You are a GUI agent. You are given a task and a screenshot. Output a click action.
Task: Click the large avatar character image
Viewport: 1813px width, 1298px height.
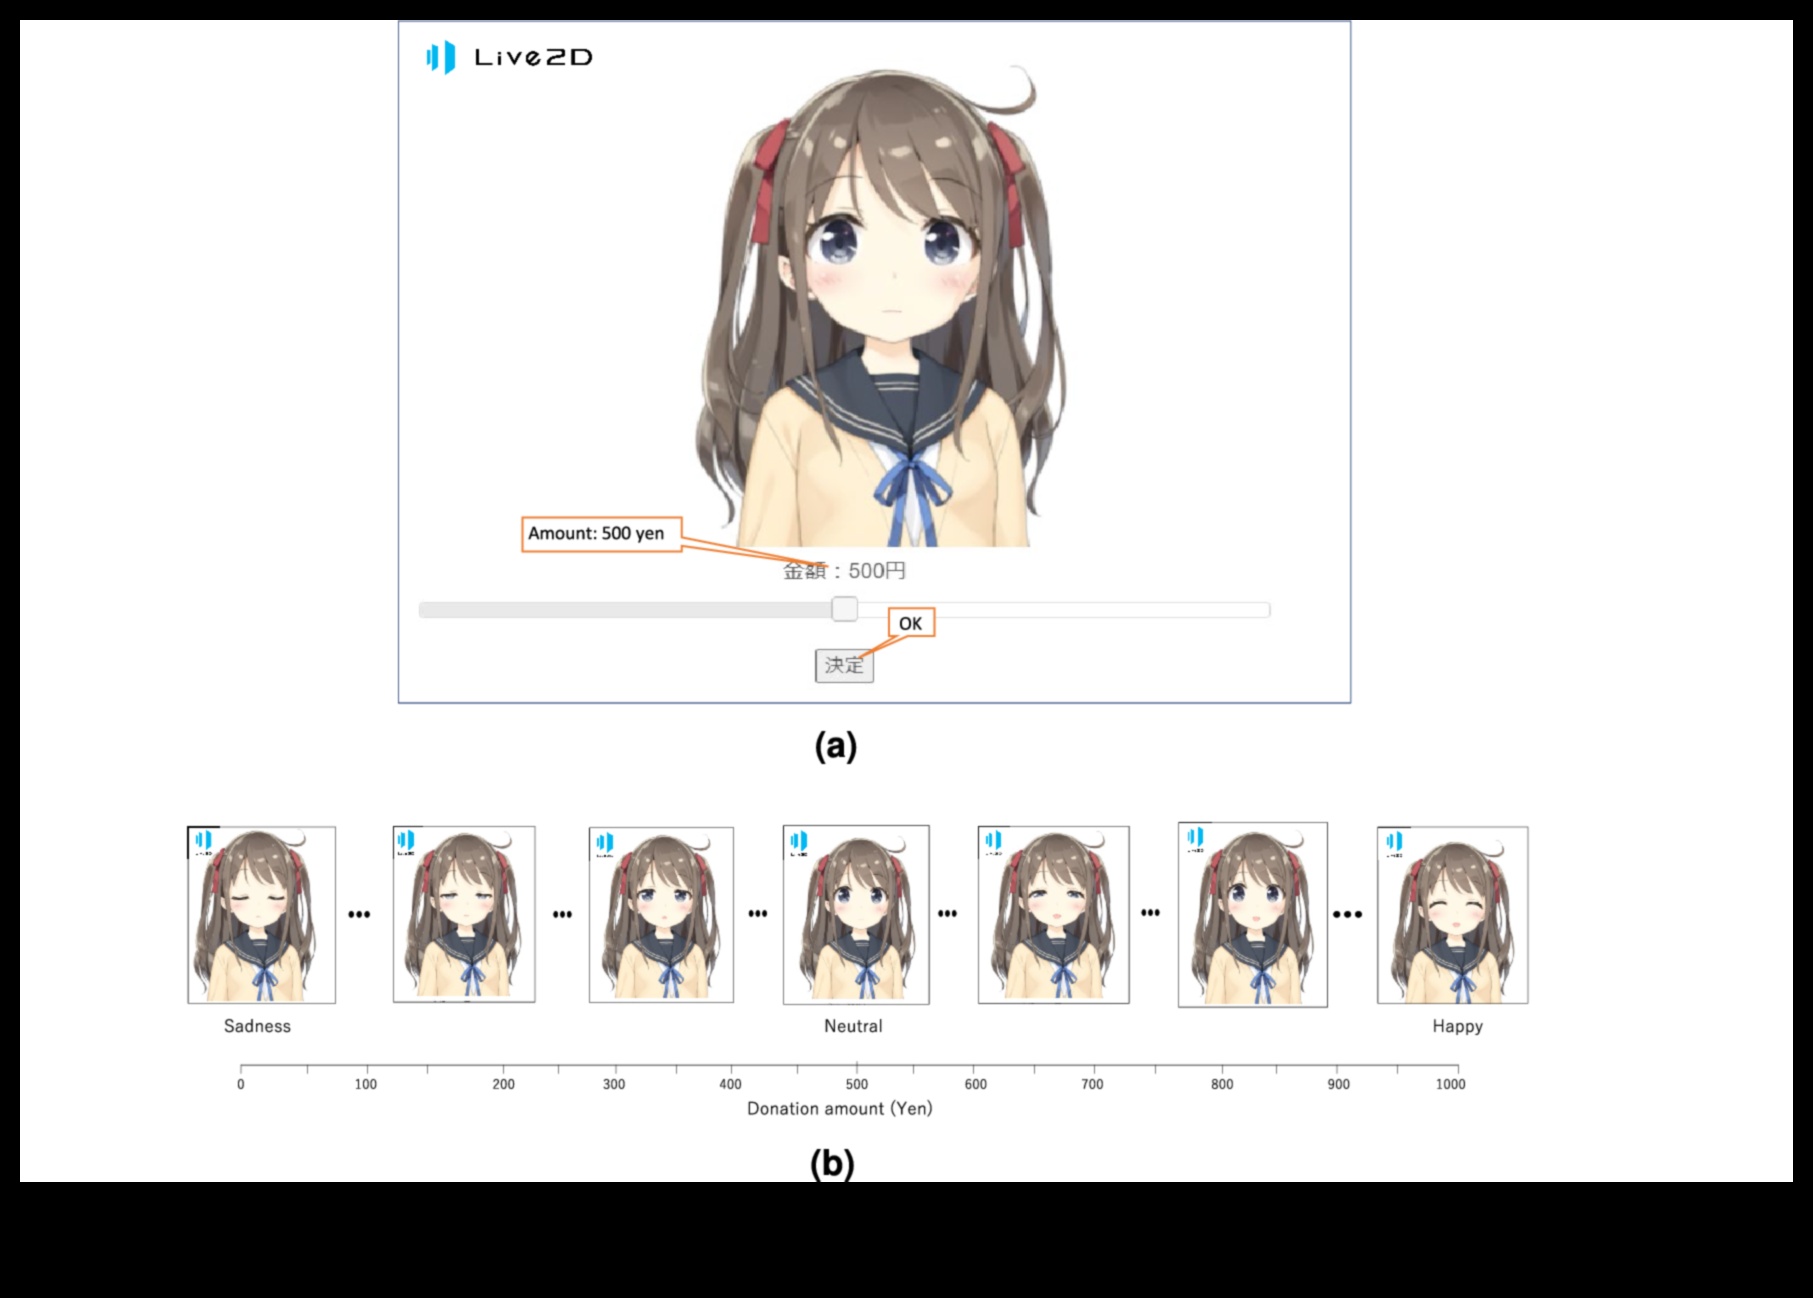click(x=880, y=308)
